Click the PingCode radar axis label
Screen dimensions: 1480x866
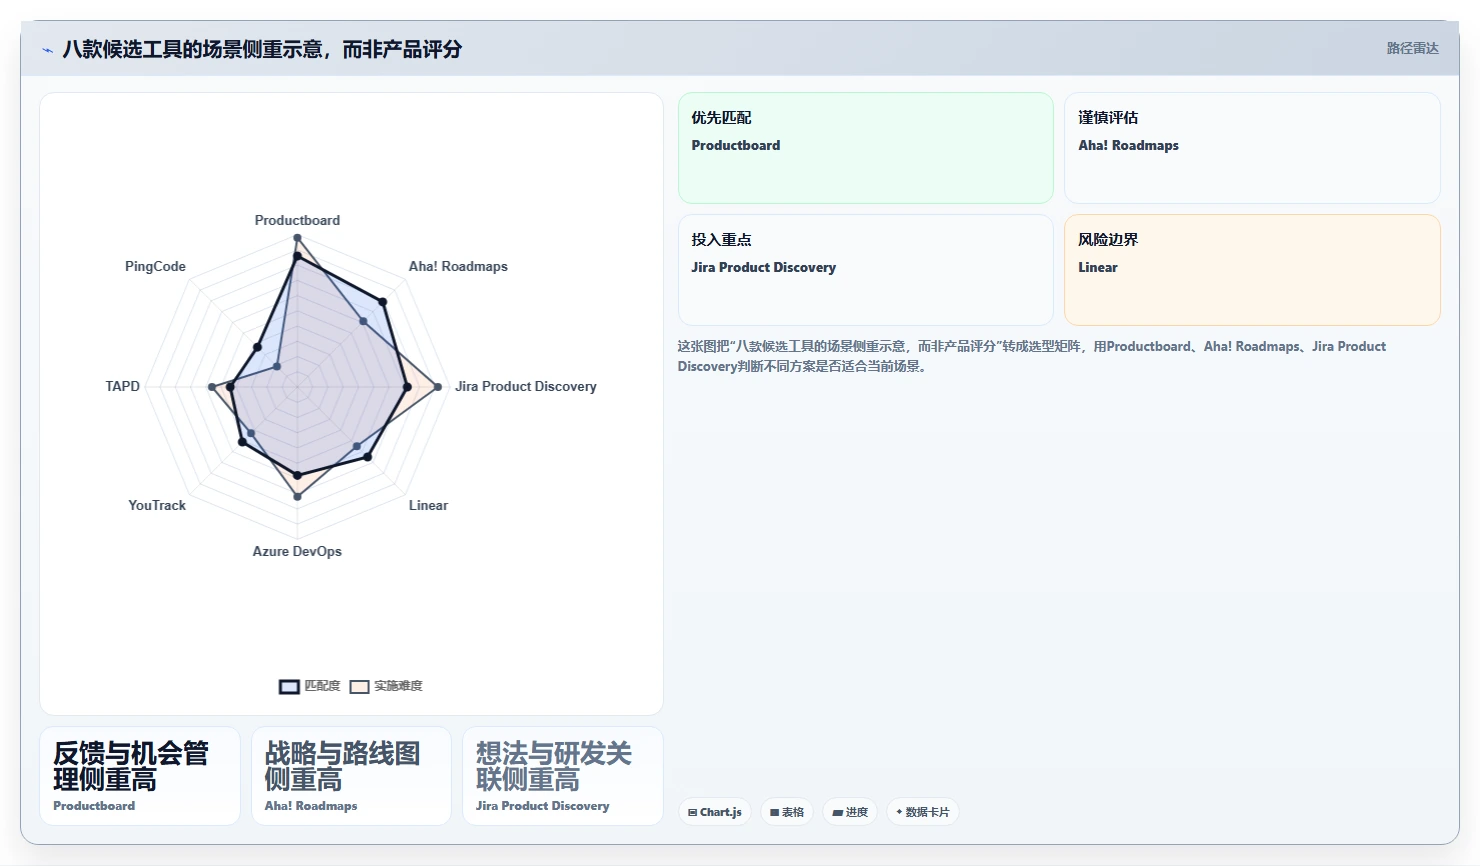pos(155,266)
